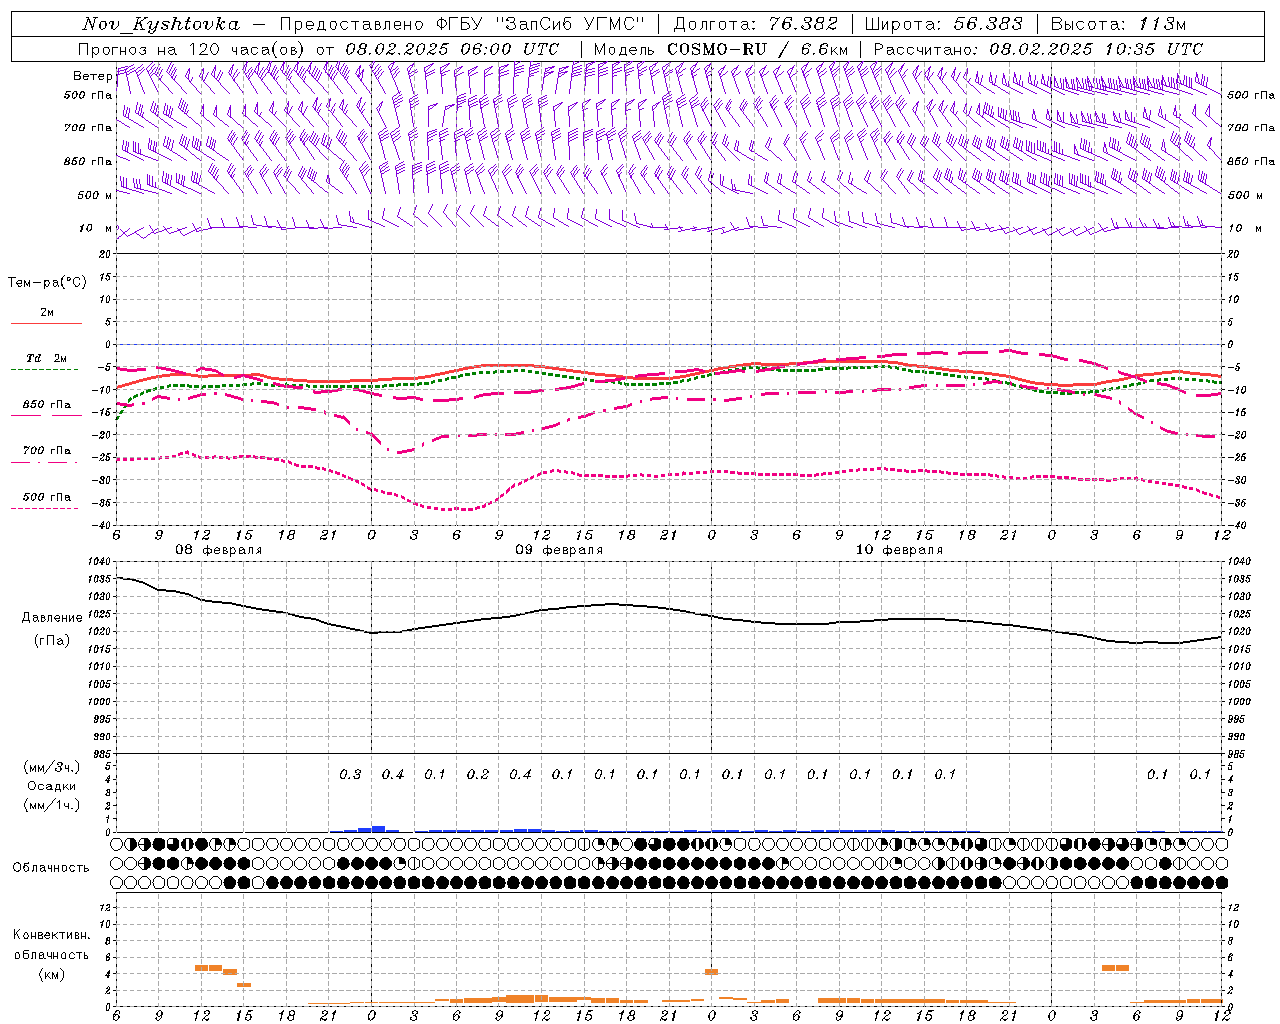Screen dimensions: 1280x1024
Task: Select the 'Тем-ра(°C)' temperature panel label
Action: (47, 282)
